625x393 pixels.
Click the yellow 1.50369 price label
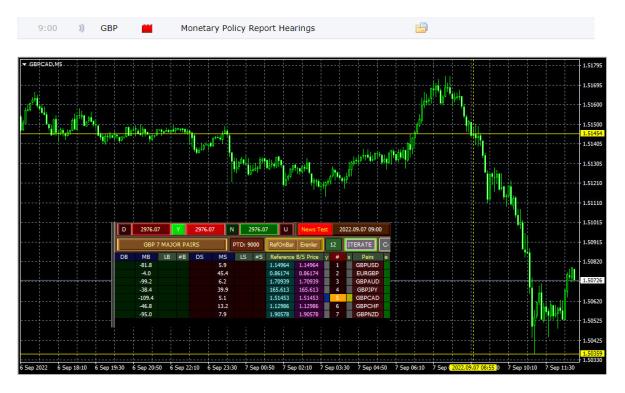592,354
